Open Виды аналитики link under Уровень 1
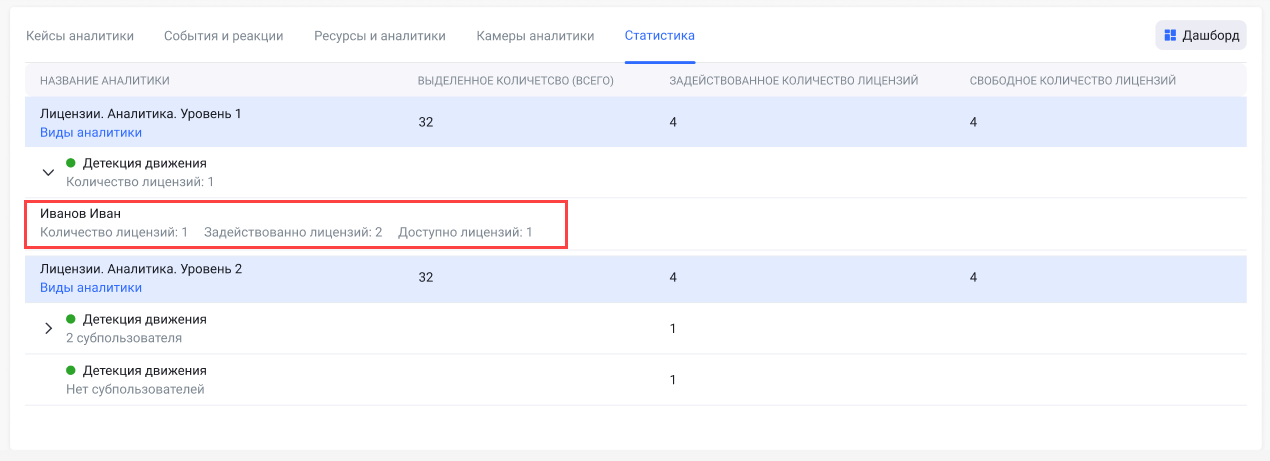Viewport: 1270px width, 461px height. pyautogui.click(x=91, y=132)
